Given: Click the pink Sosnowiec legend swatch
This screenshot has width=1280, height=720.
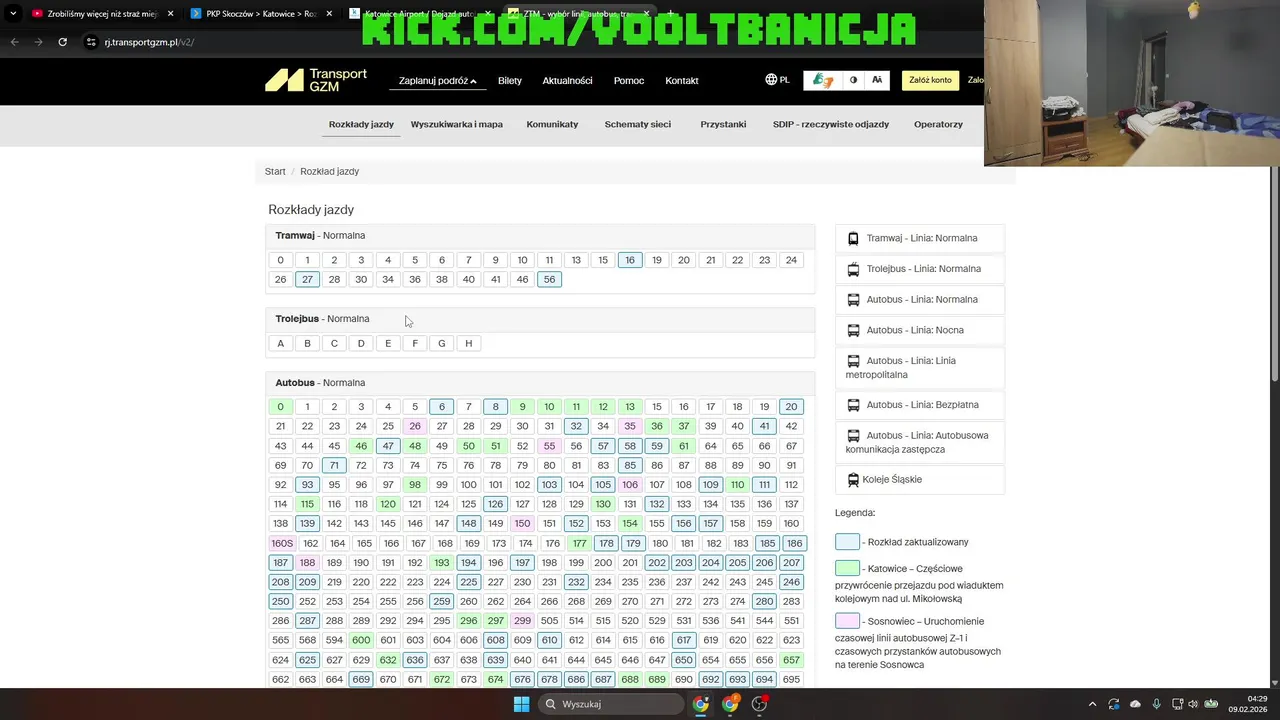Looking at the screenshot, I should click(x=847, y=621).
